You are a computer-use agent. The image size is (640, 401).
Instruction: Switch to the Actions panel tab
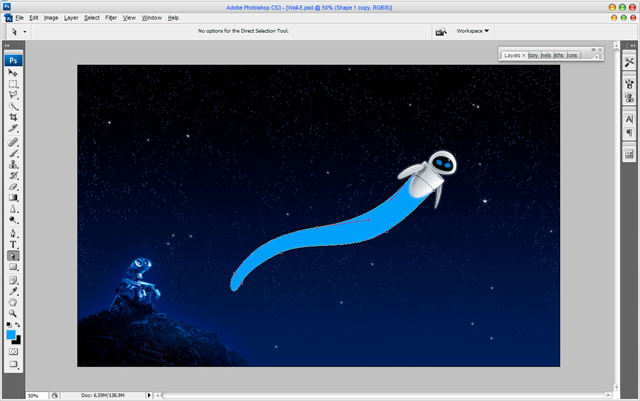572,55
